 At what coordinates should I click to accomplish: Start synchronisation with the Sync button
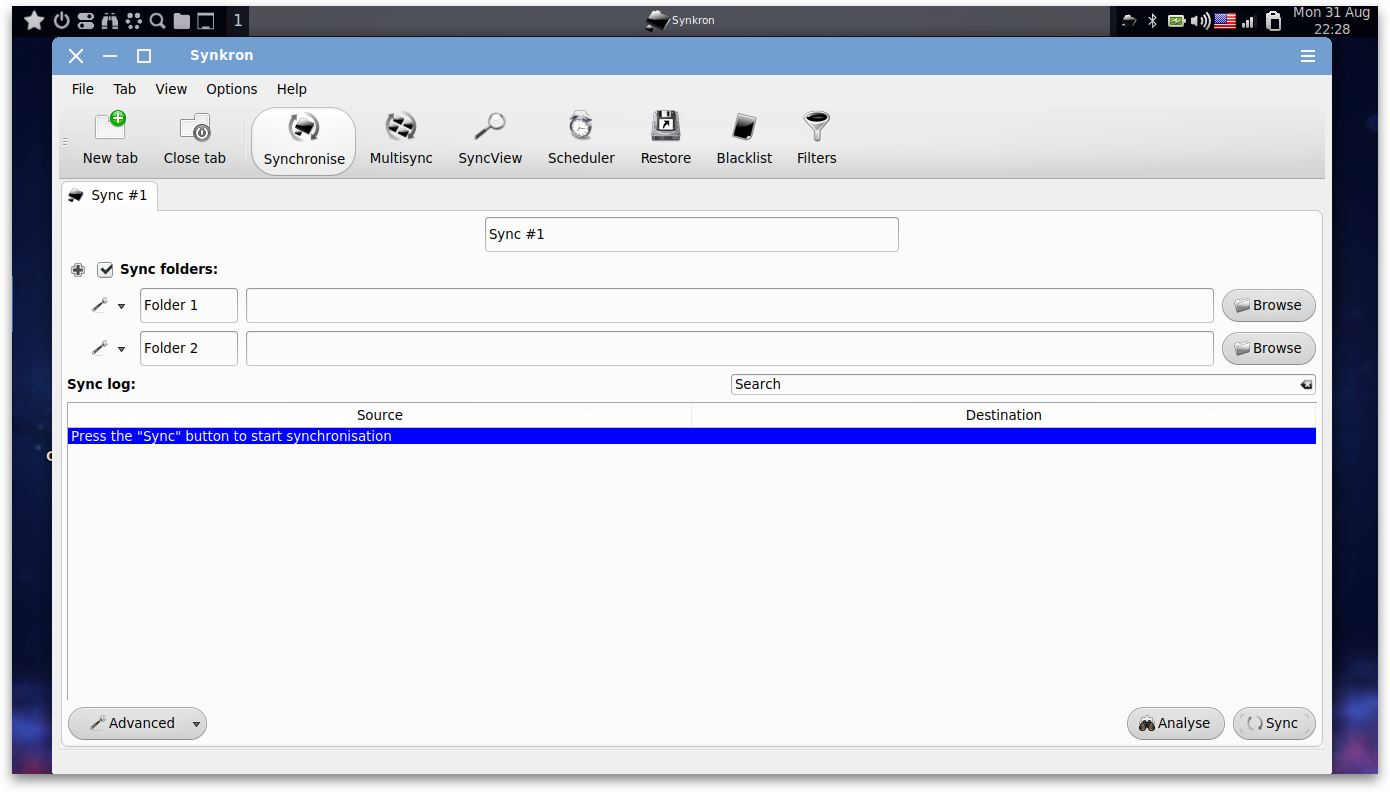pos(1274,724)
